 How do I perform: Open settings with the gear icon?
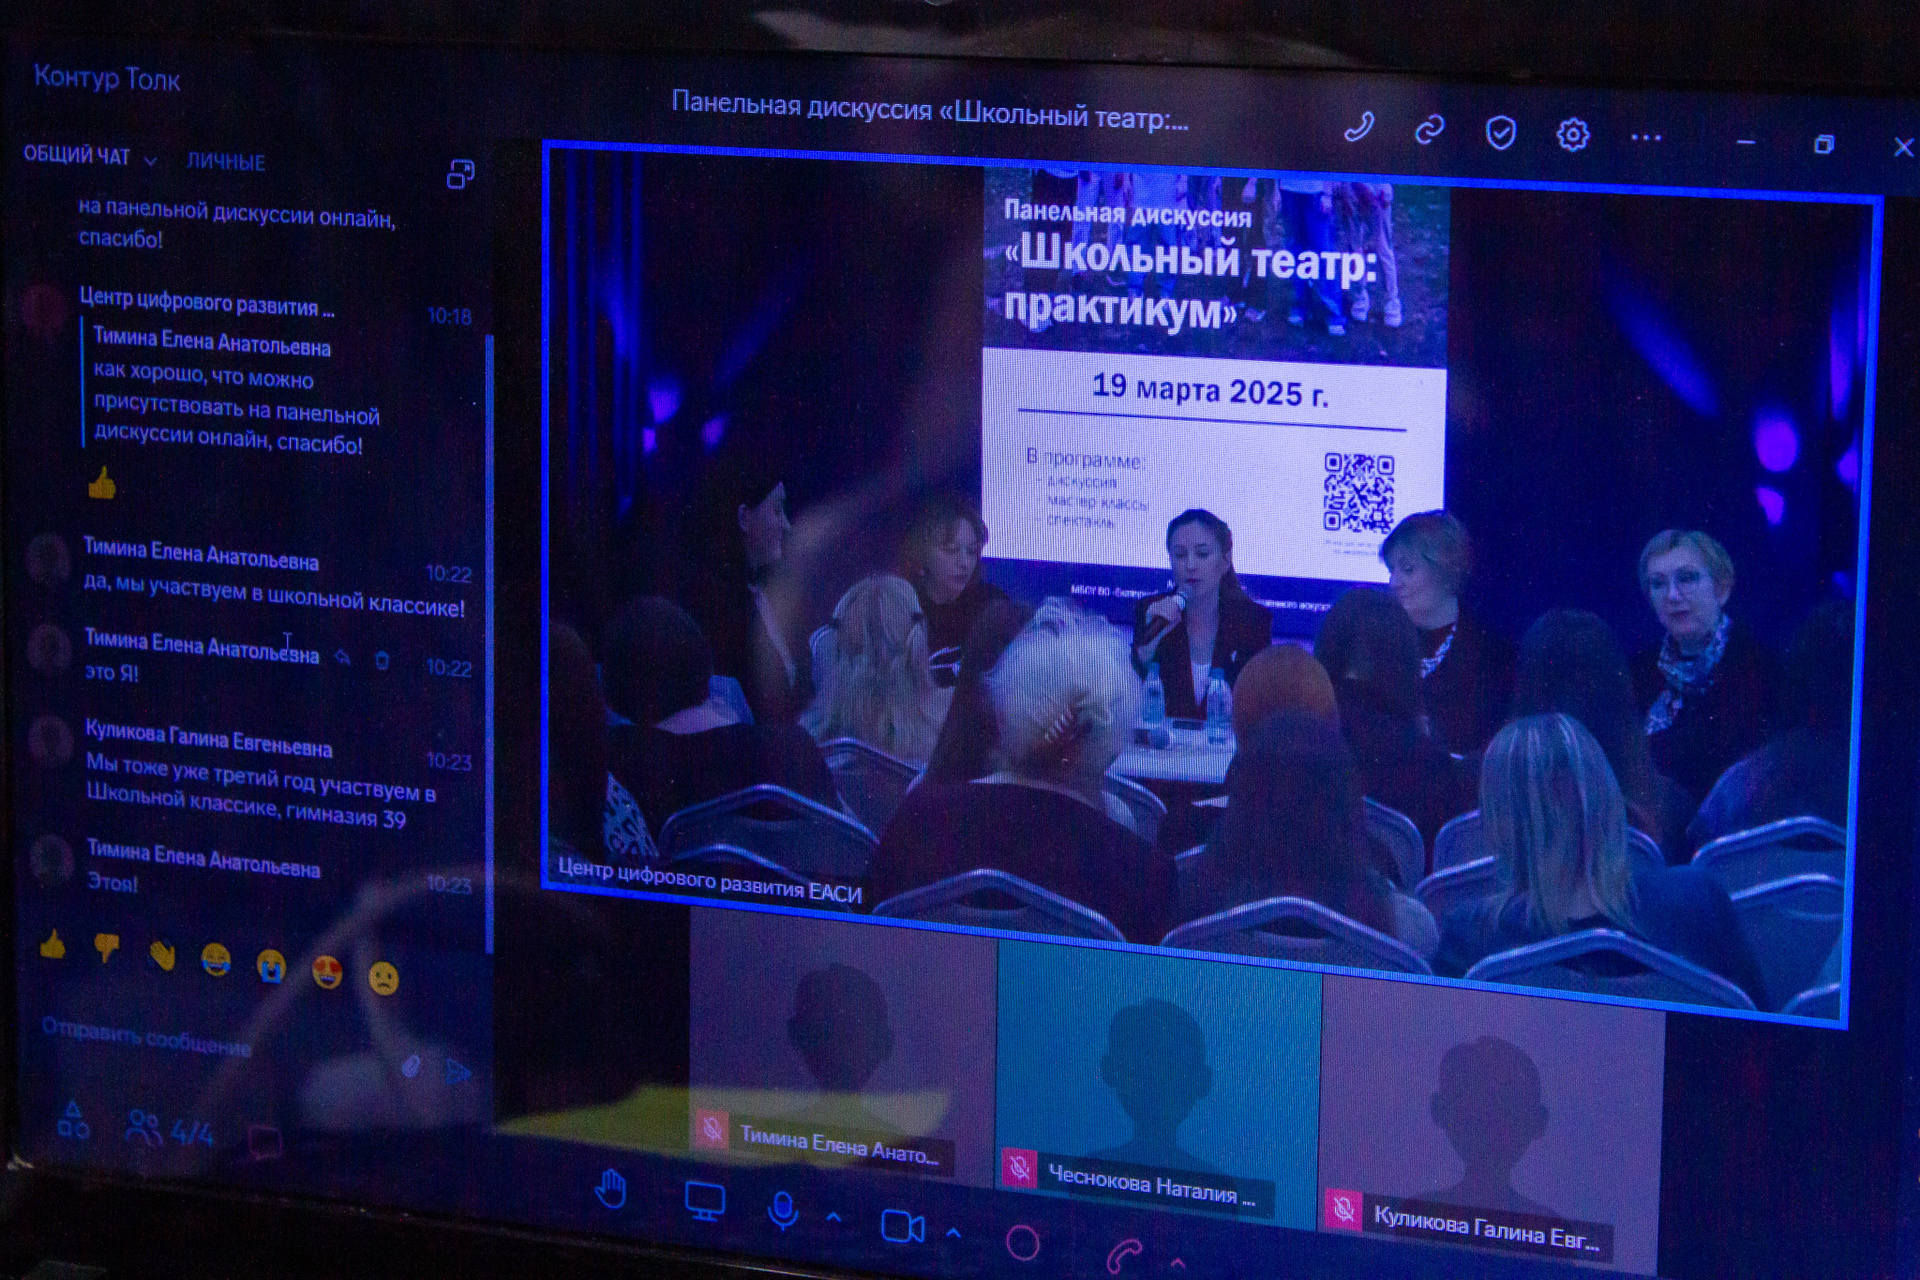pyautogui.click(x=1572, y=134)
